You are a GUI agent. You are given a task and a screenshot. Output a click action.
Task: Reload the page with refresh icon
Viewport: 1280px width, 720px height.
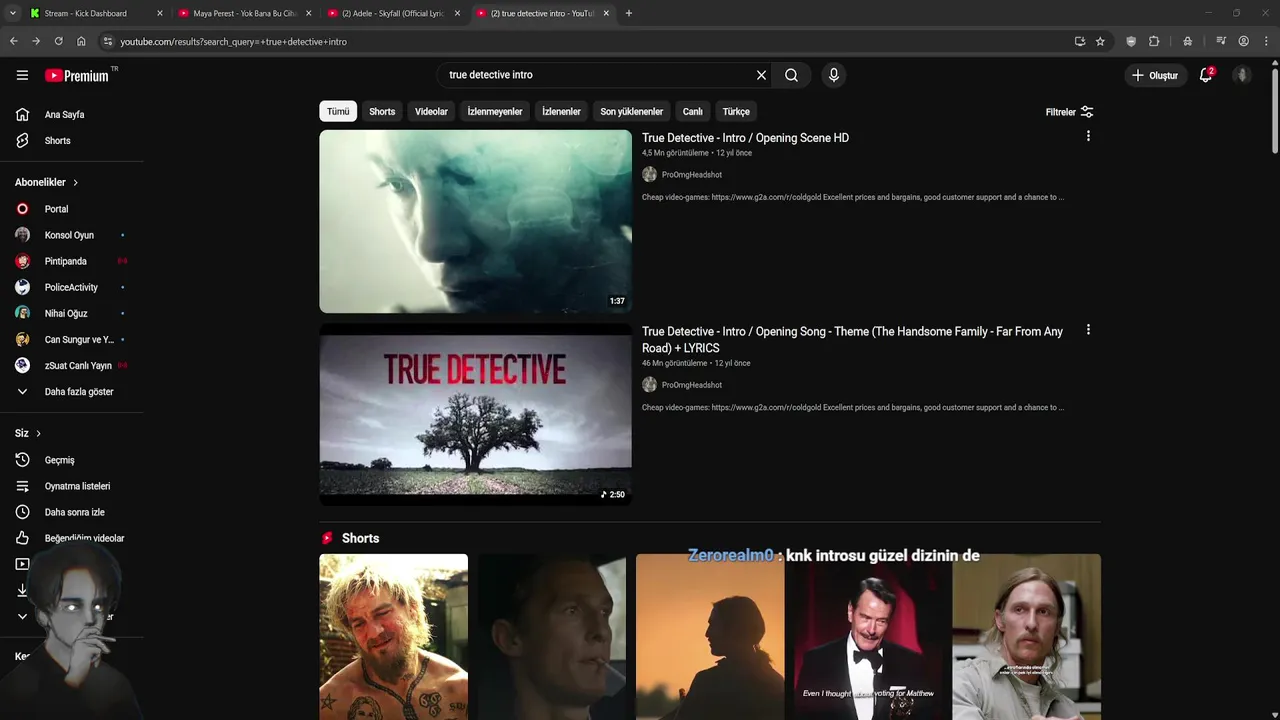point(58,41)
